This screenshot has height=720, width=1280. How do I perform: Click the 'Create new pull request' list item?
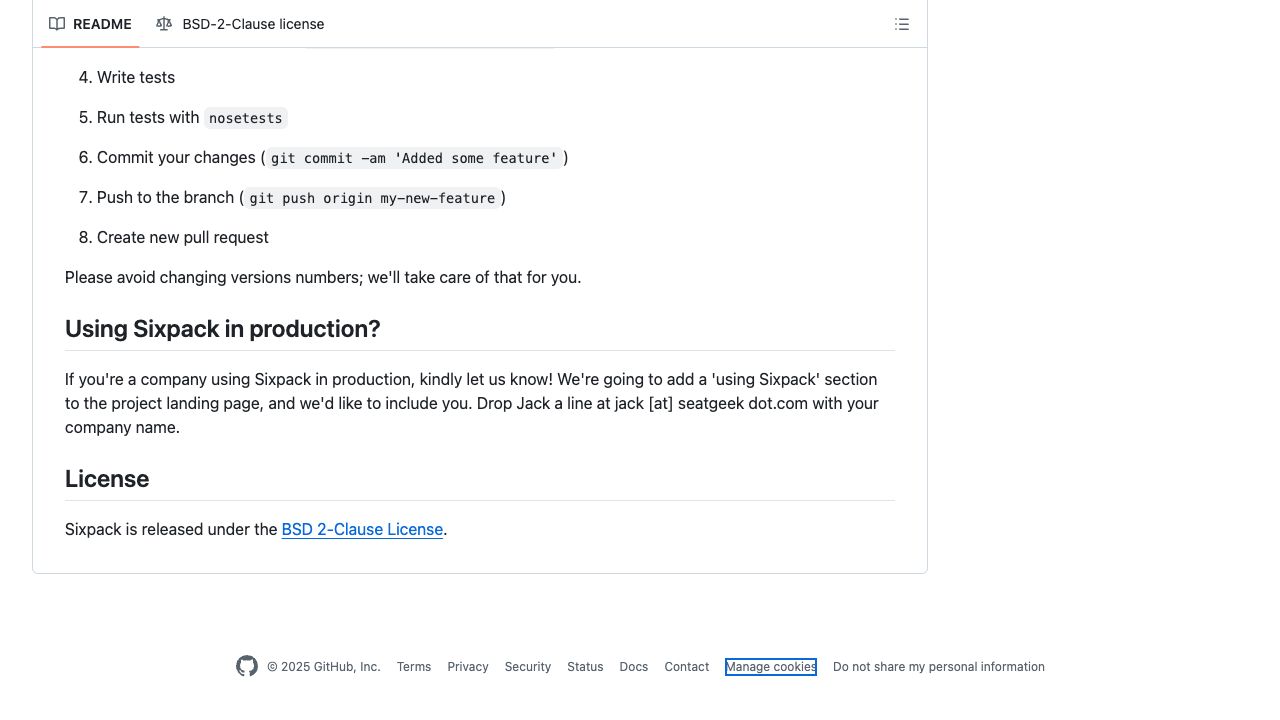click(x=183, y=237)
